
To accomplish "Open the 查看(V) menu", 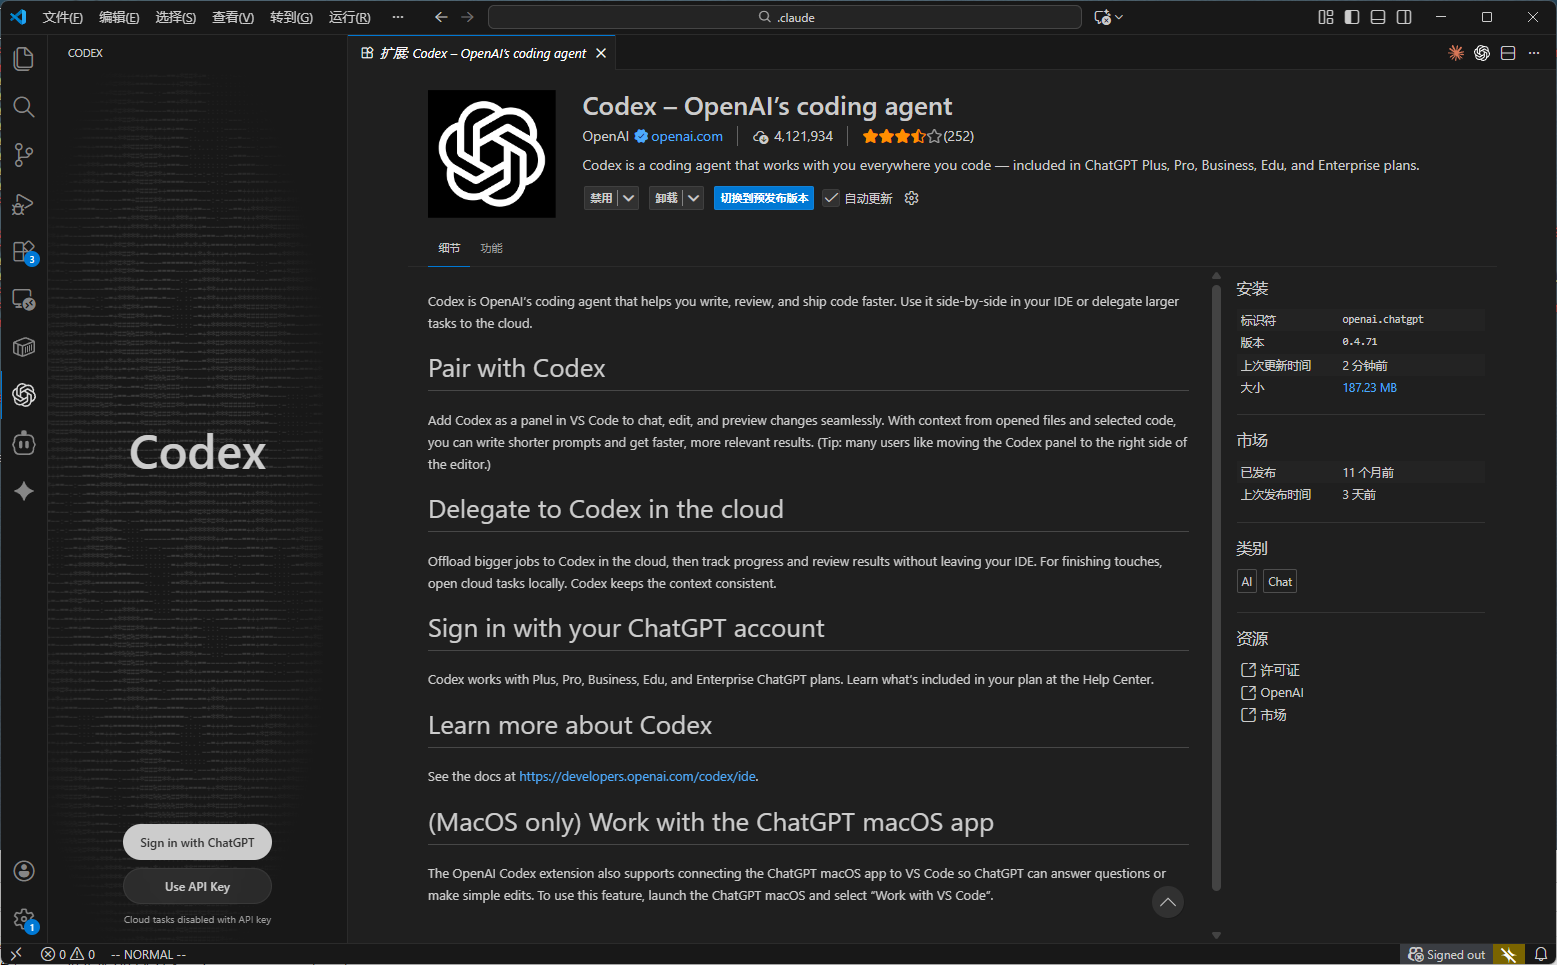I will pos(233,17).
